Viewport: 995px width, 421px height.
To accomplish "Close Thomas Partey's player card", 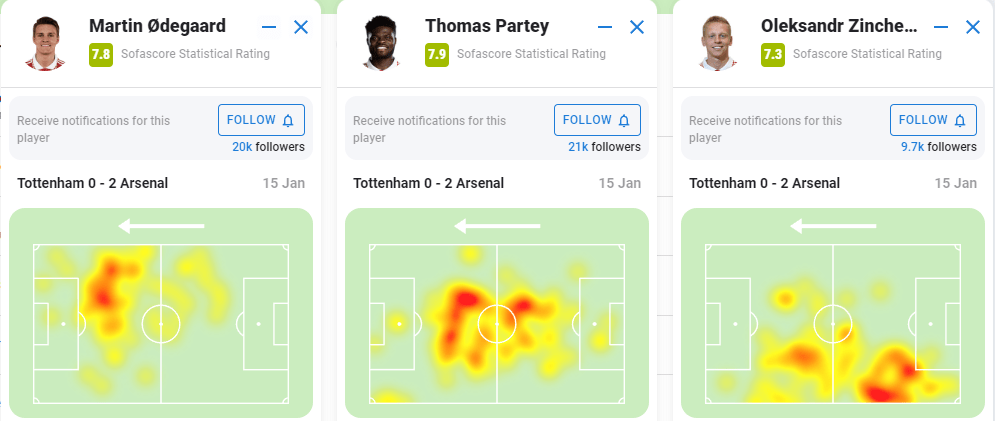I will tap(637, 28).
